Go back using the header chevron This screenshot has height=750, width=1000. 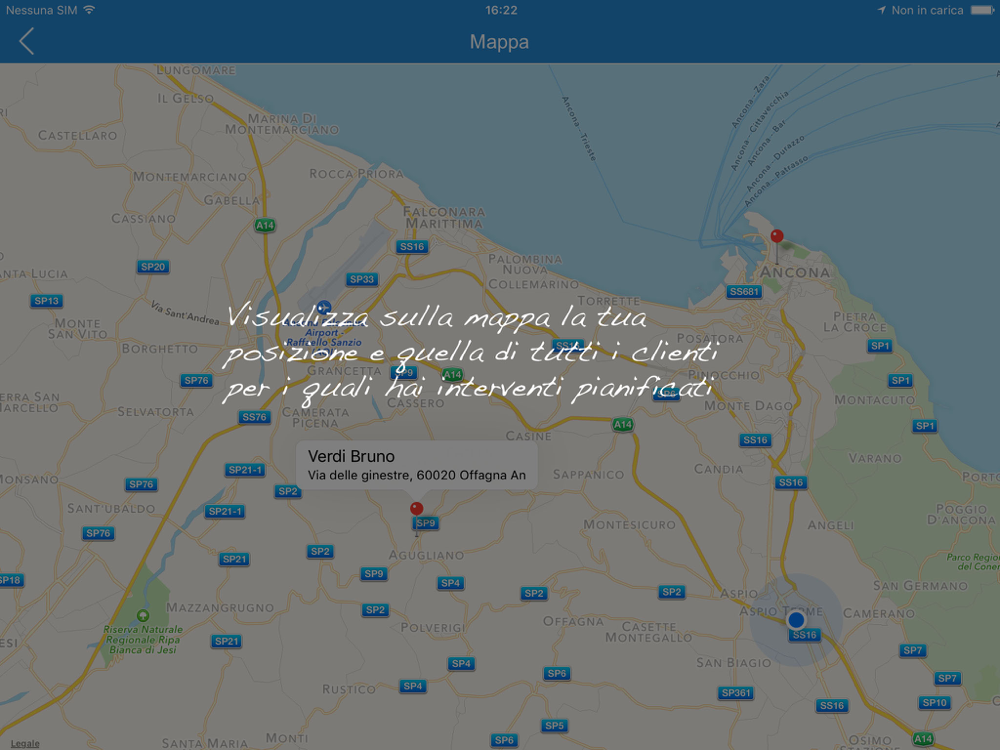point(26,41)
